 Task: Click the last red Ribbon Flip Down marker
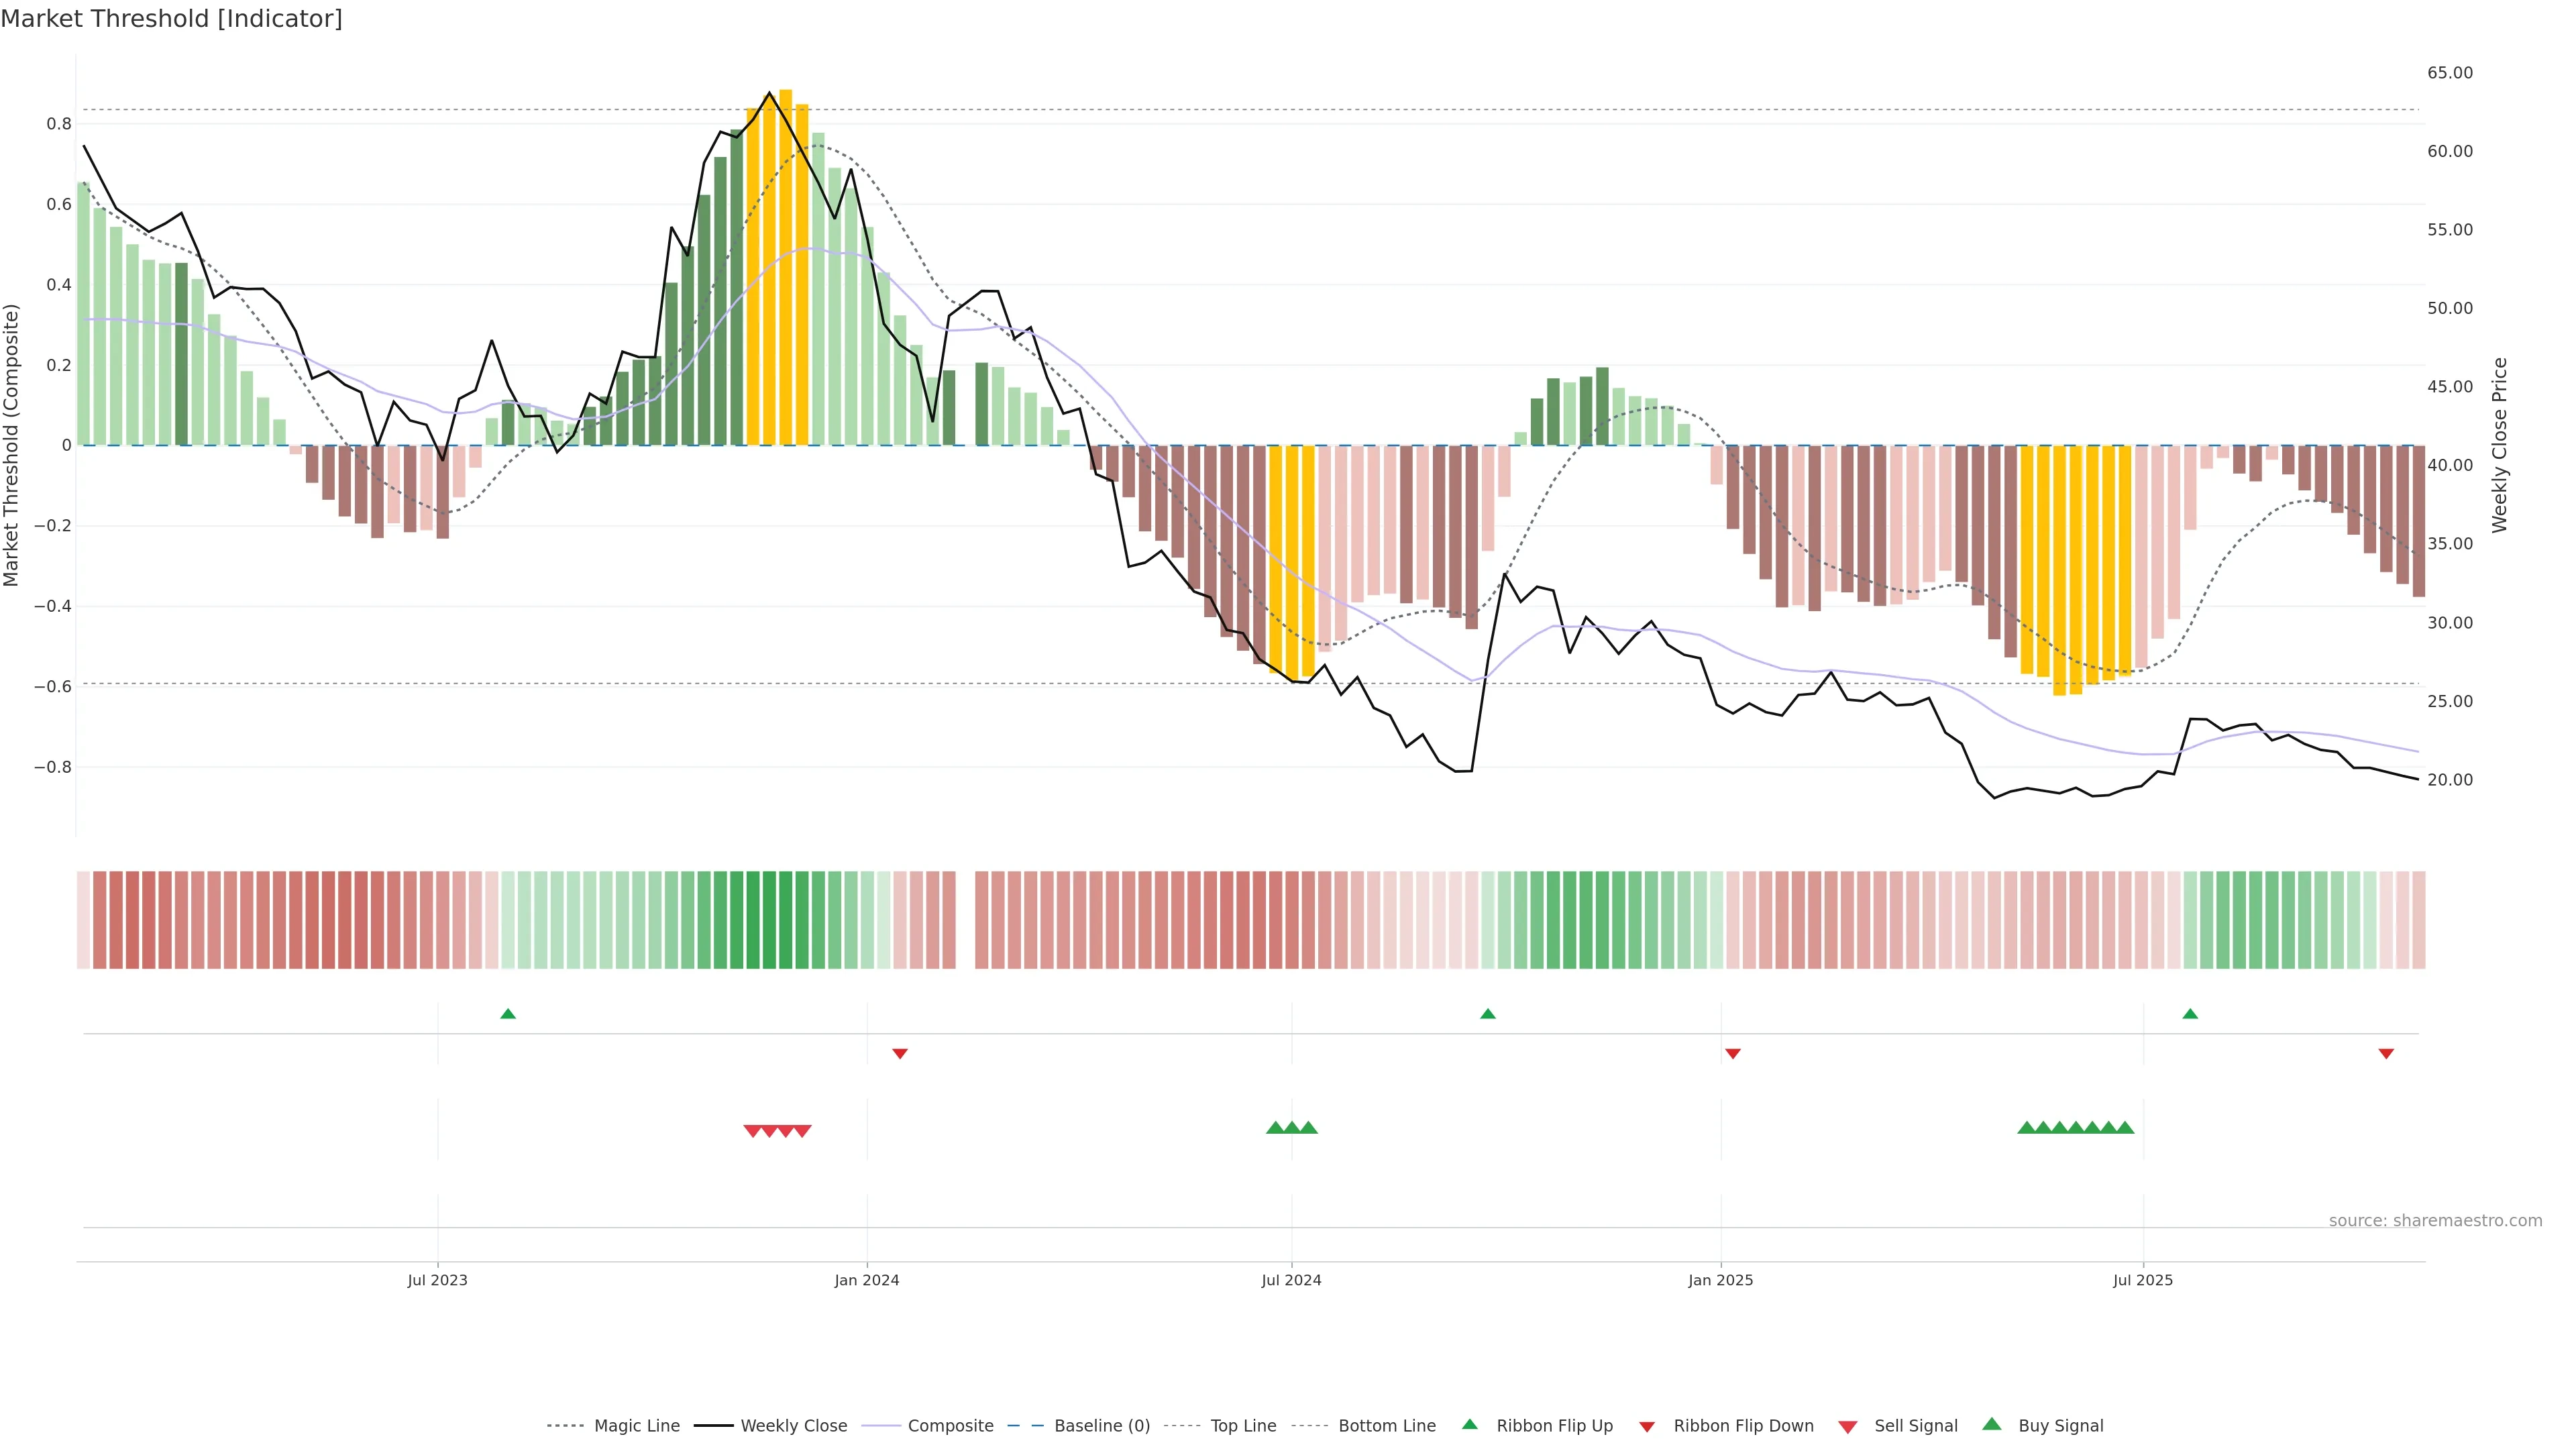click(x=2386, y=1053)
